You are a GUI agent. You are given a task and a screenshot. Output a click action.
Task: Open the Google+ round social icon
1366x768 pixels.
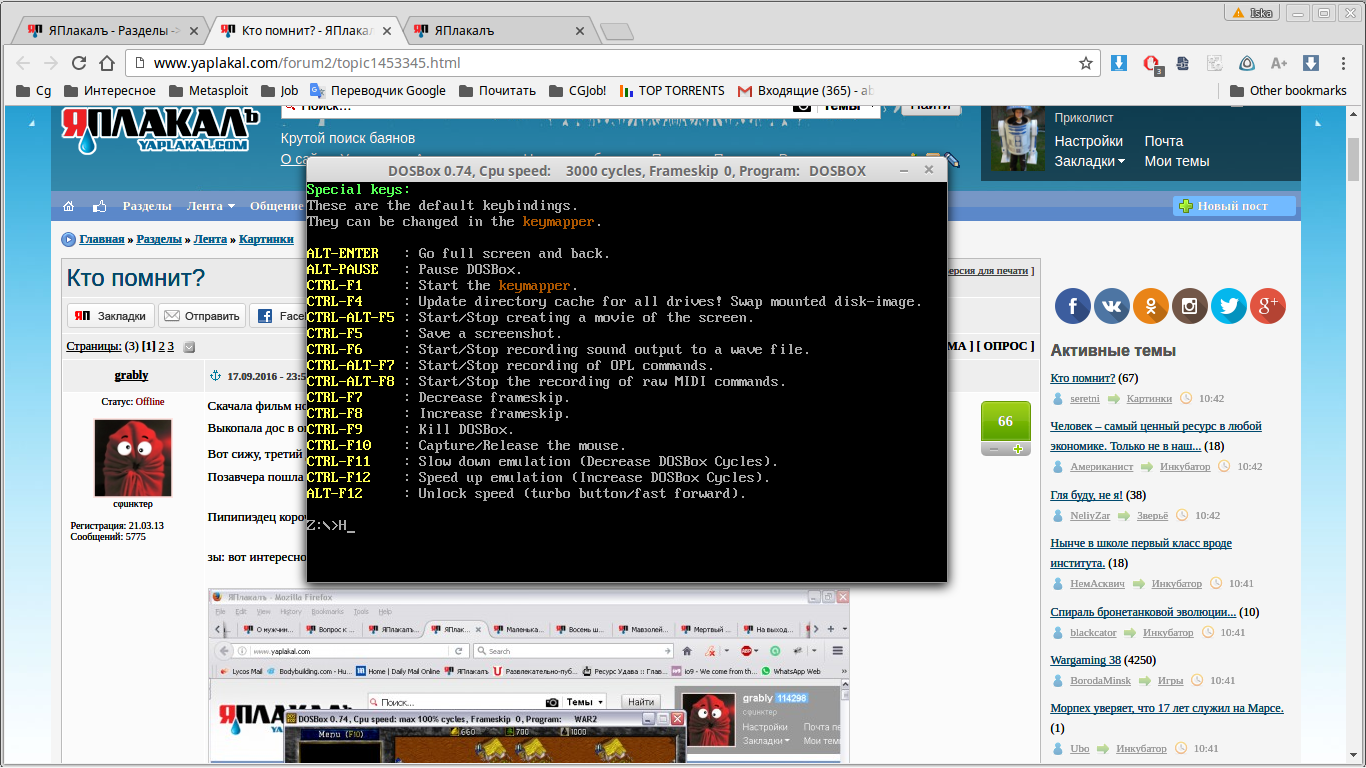tap(1267, 306)
